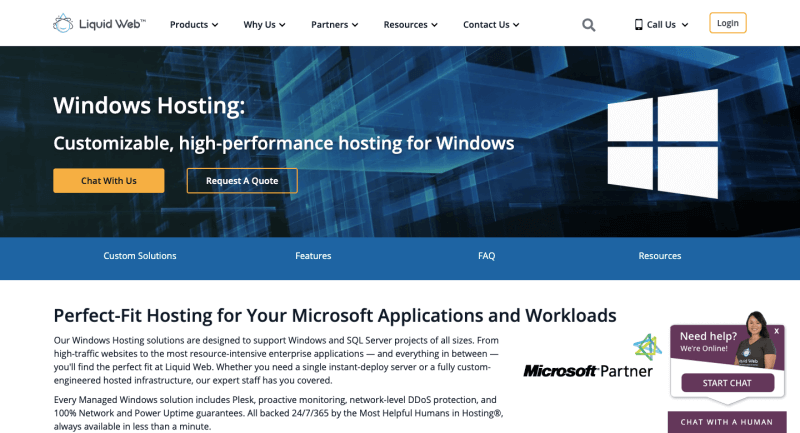Click the phone icon beside Call Us
Viewport: 800px width, 433px height.
pos(638,24)
